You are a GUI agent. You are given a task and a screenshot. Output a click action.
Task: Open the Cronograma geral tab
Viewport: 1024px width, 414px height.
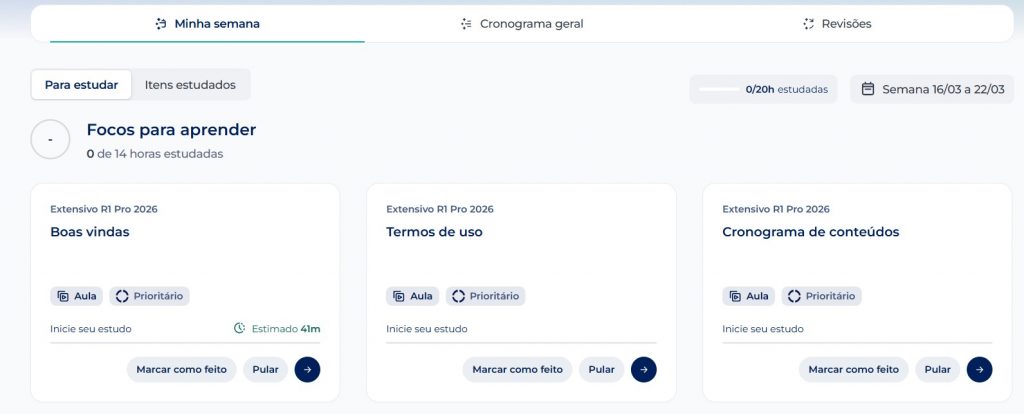tap(531, 24)
